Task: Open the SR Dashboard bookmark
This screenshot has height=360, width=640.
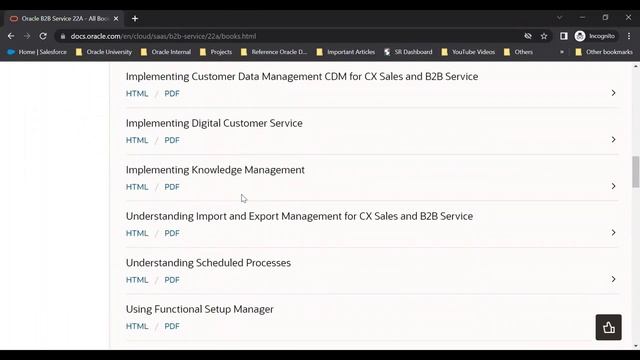Action: point(408,52)
